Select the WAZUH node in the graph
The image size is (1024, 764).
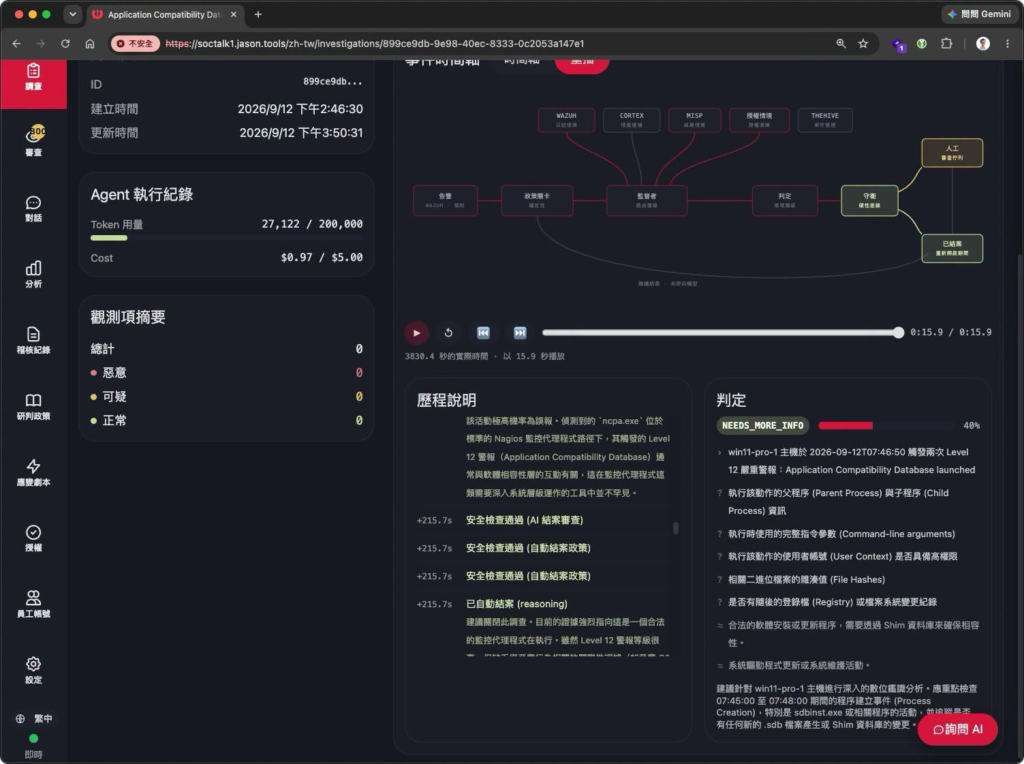[x=566, y=119]
